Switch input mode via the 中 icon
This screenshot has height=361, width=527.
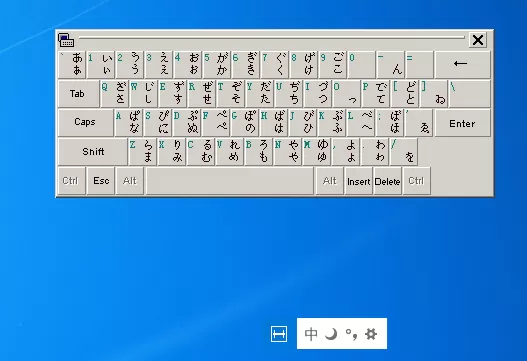(x=311, y=334)
